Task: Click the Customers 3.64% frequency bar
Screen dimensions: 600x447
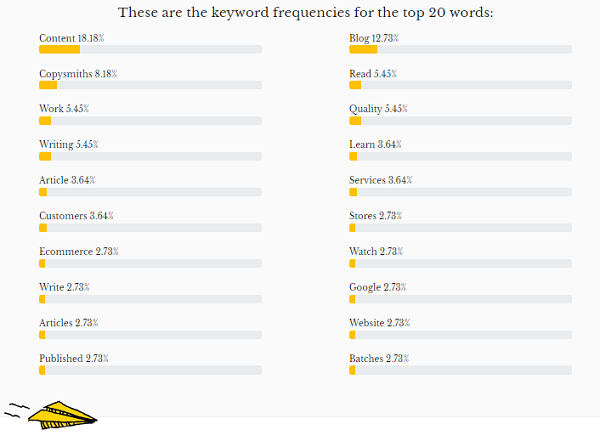Action: tap(150, 228)
